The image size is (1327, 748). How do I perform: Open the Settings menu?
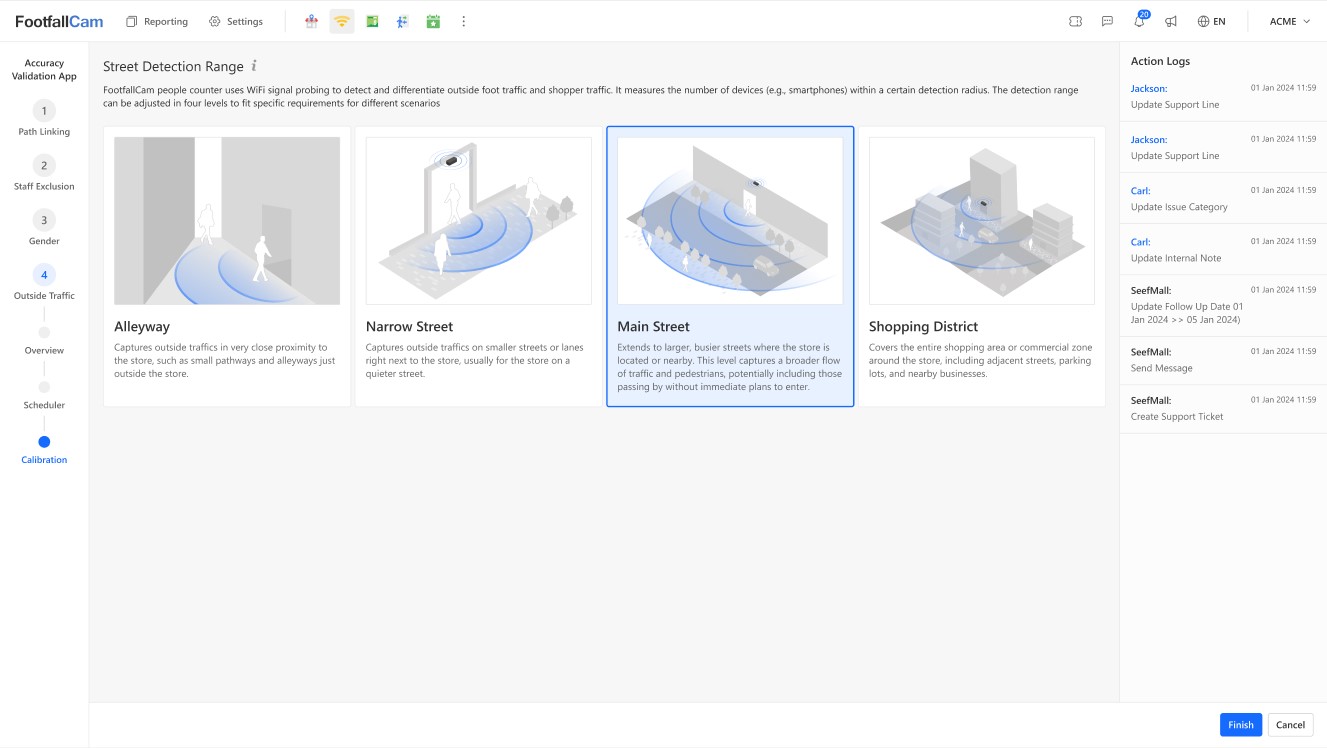pyautogui.click(x=236, y=21)
